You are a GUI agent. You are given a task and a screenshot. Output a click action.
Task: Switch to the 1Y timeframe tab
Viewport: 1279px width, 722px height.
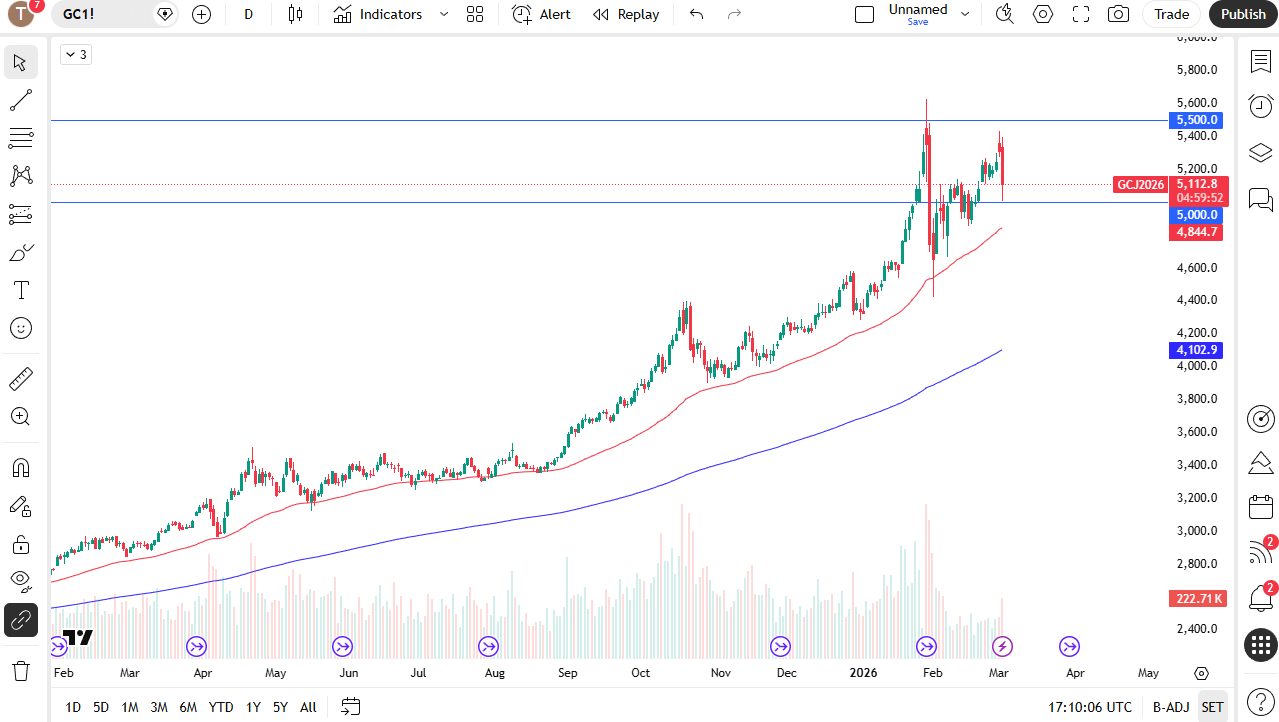click(252, 707)
